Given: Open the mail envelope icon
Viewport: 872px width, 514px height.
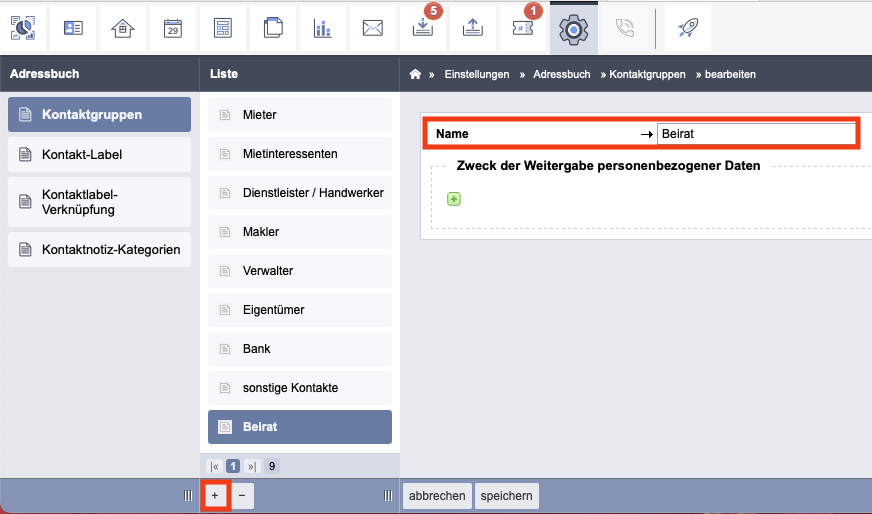Looking at the screenshot, I should pyautogui.click(x=373, y=28).
